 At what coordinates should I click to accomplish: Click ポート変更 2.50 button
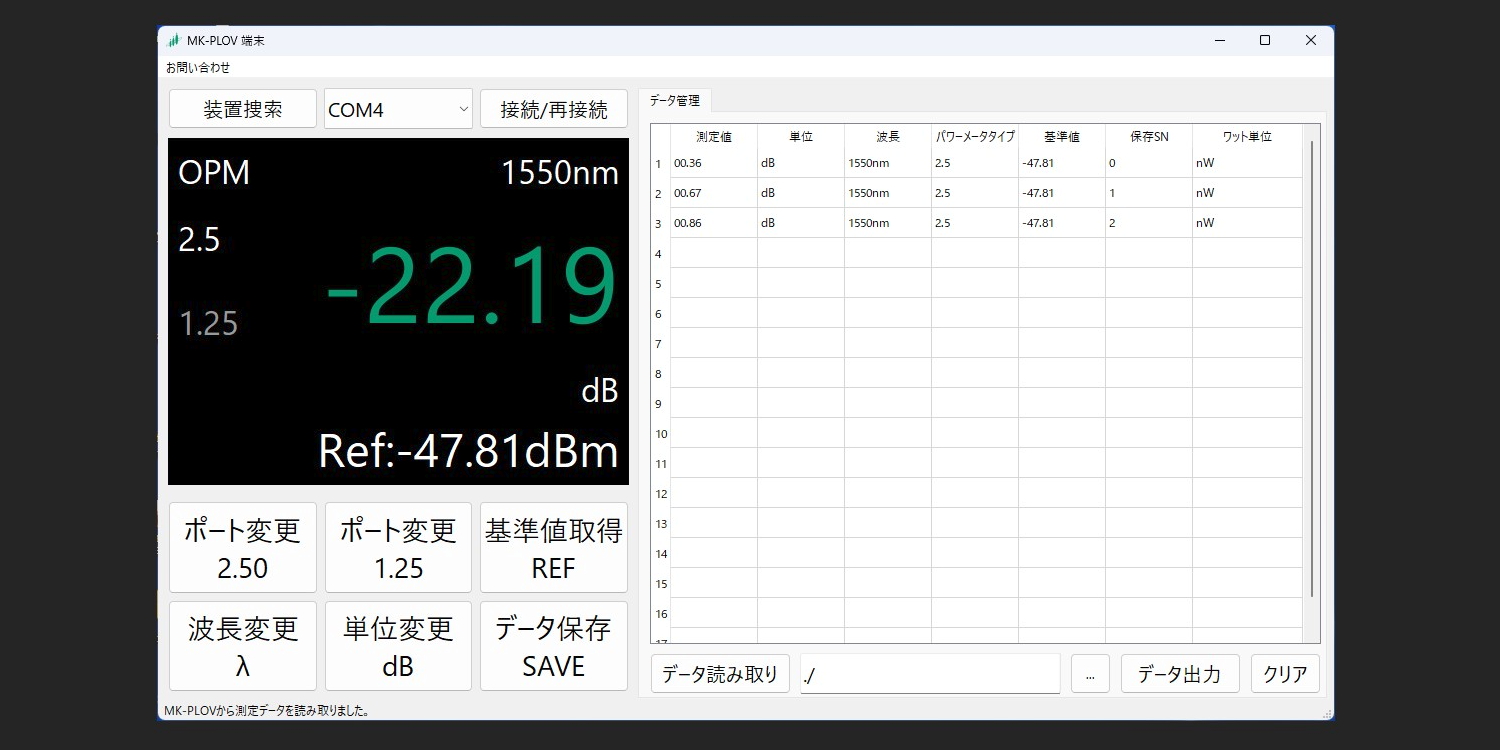coord(243,547)
